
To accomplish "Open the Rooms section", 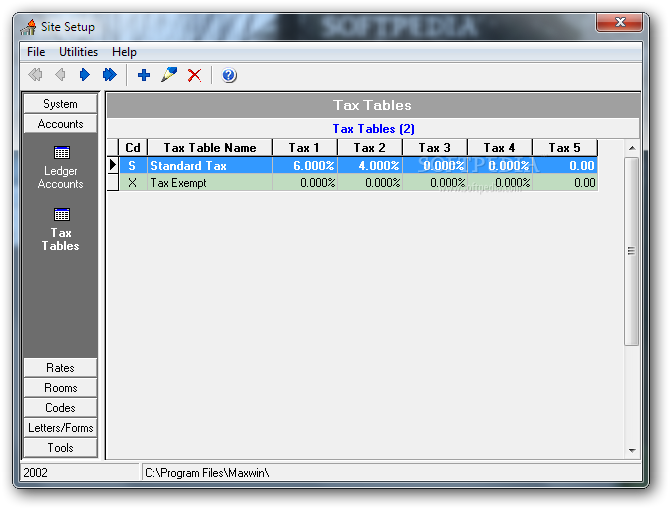I will click(x=60, y=388).
